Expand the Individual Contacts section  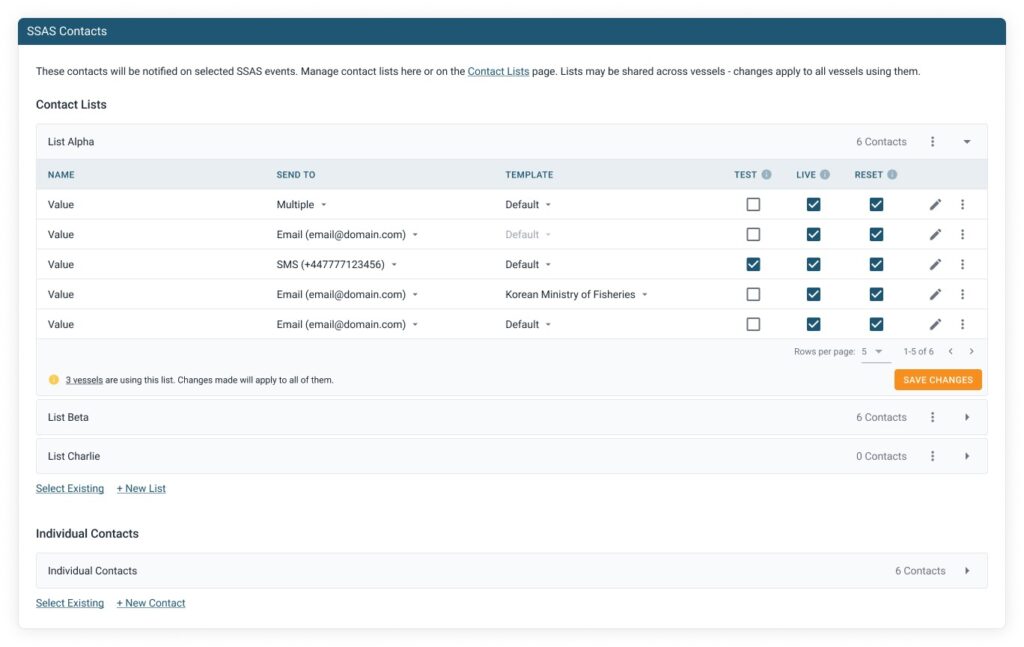point(967,571)
